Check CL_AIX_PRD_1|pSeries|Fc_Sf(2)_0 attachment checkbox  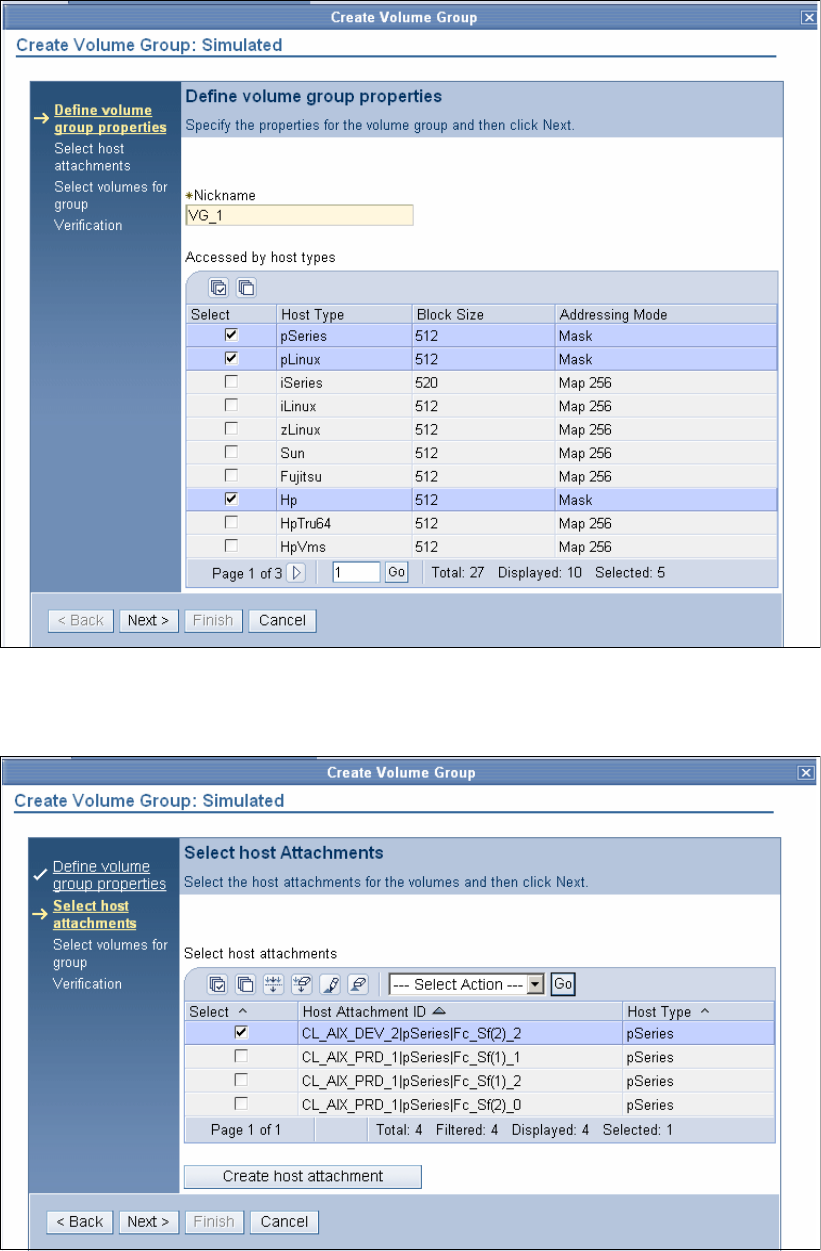coord(241,1104)
